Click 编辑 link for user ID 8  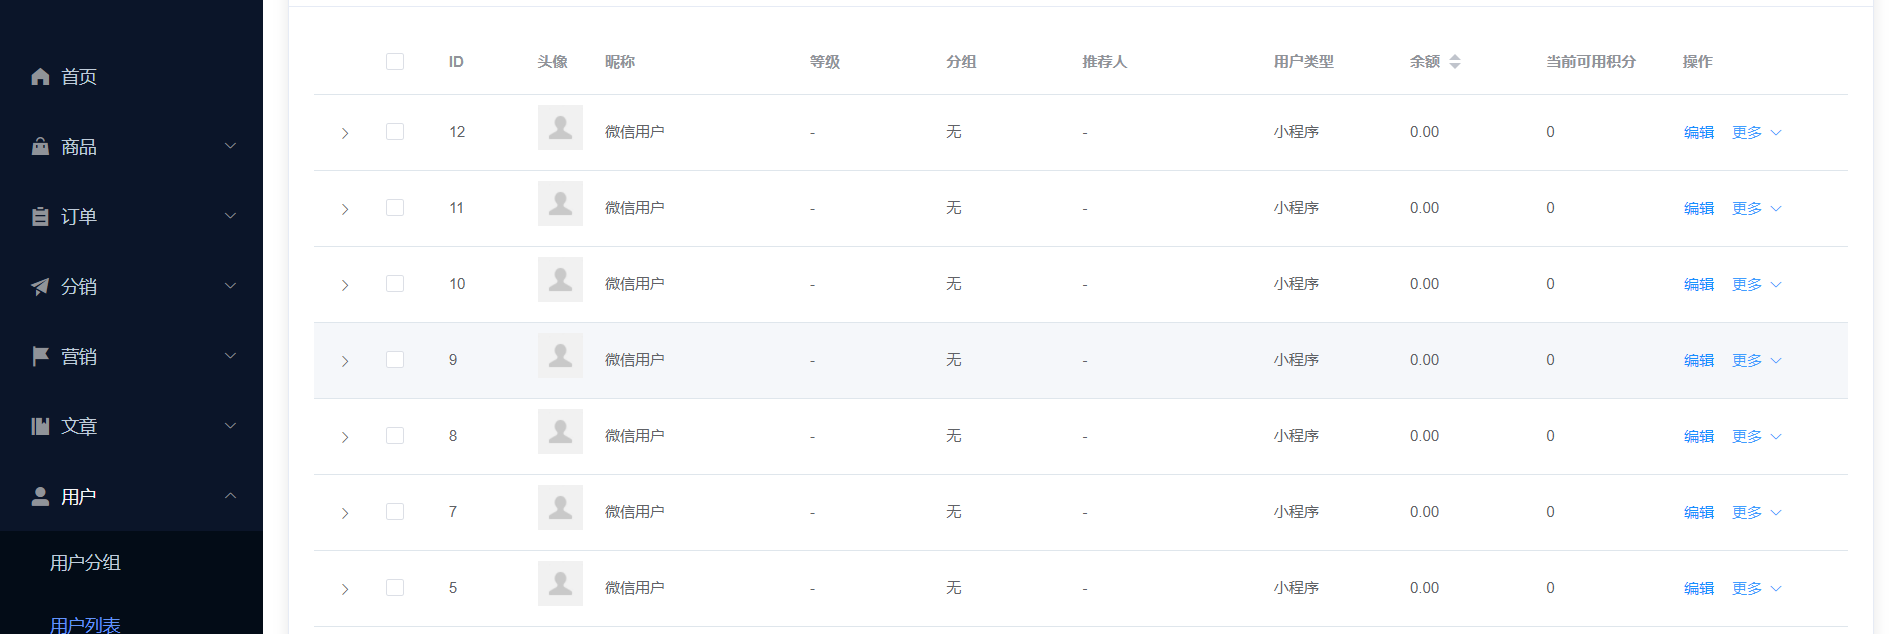pyautogui.click(x=1699, y=436)
